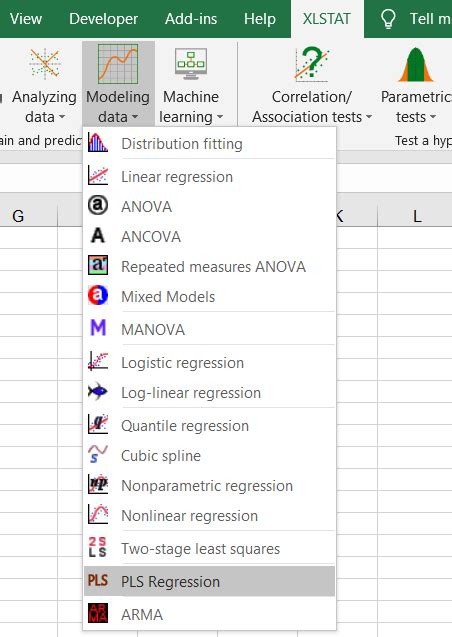The image size is (452, 637).
Task: Select the ANOVA circled-a icon
Action: click(x=98, y=206)
